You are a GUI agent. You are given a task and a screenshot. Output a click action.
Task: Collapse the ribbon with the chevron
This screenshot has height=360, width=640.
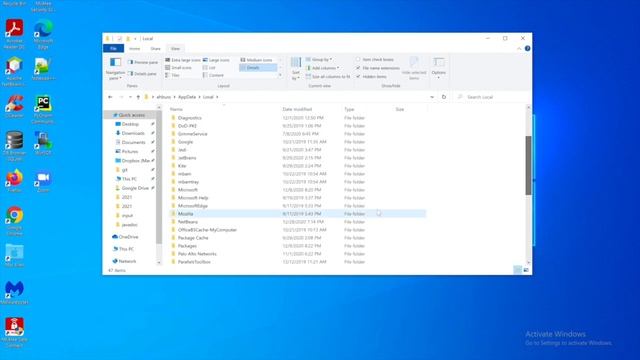[x=519, y=49]
